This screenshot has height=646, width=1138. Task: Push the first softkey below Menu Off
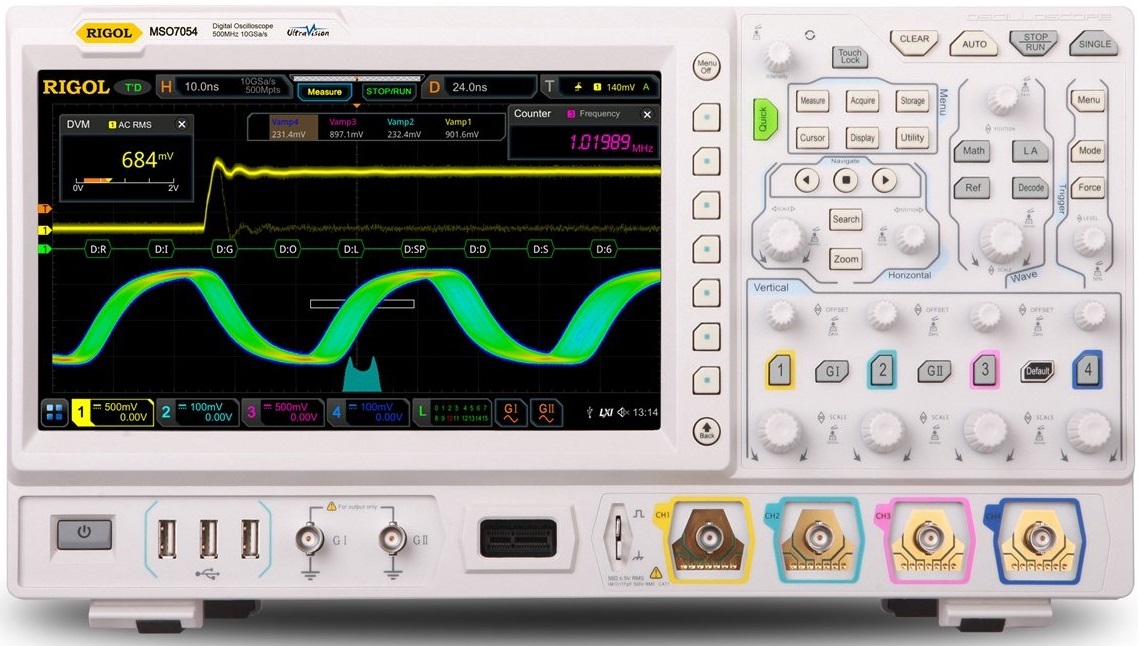click(706, 117)
